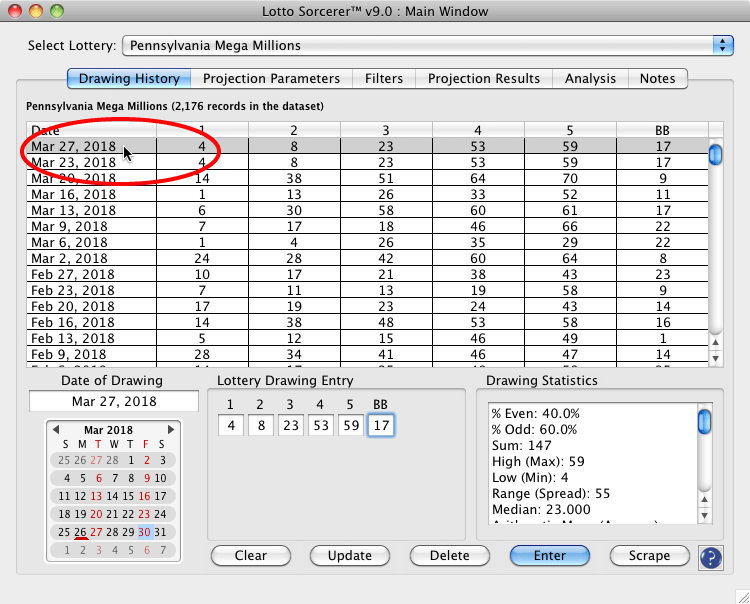Click the Range (Spread): 55 line
Image resolution: width=750 pixels, height=604 pixels.
(551, 493)
